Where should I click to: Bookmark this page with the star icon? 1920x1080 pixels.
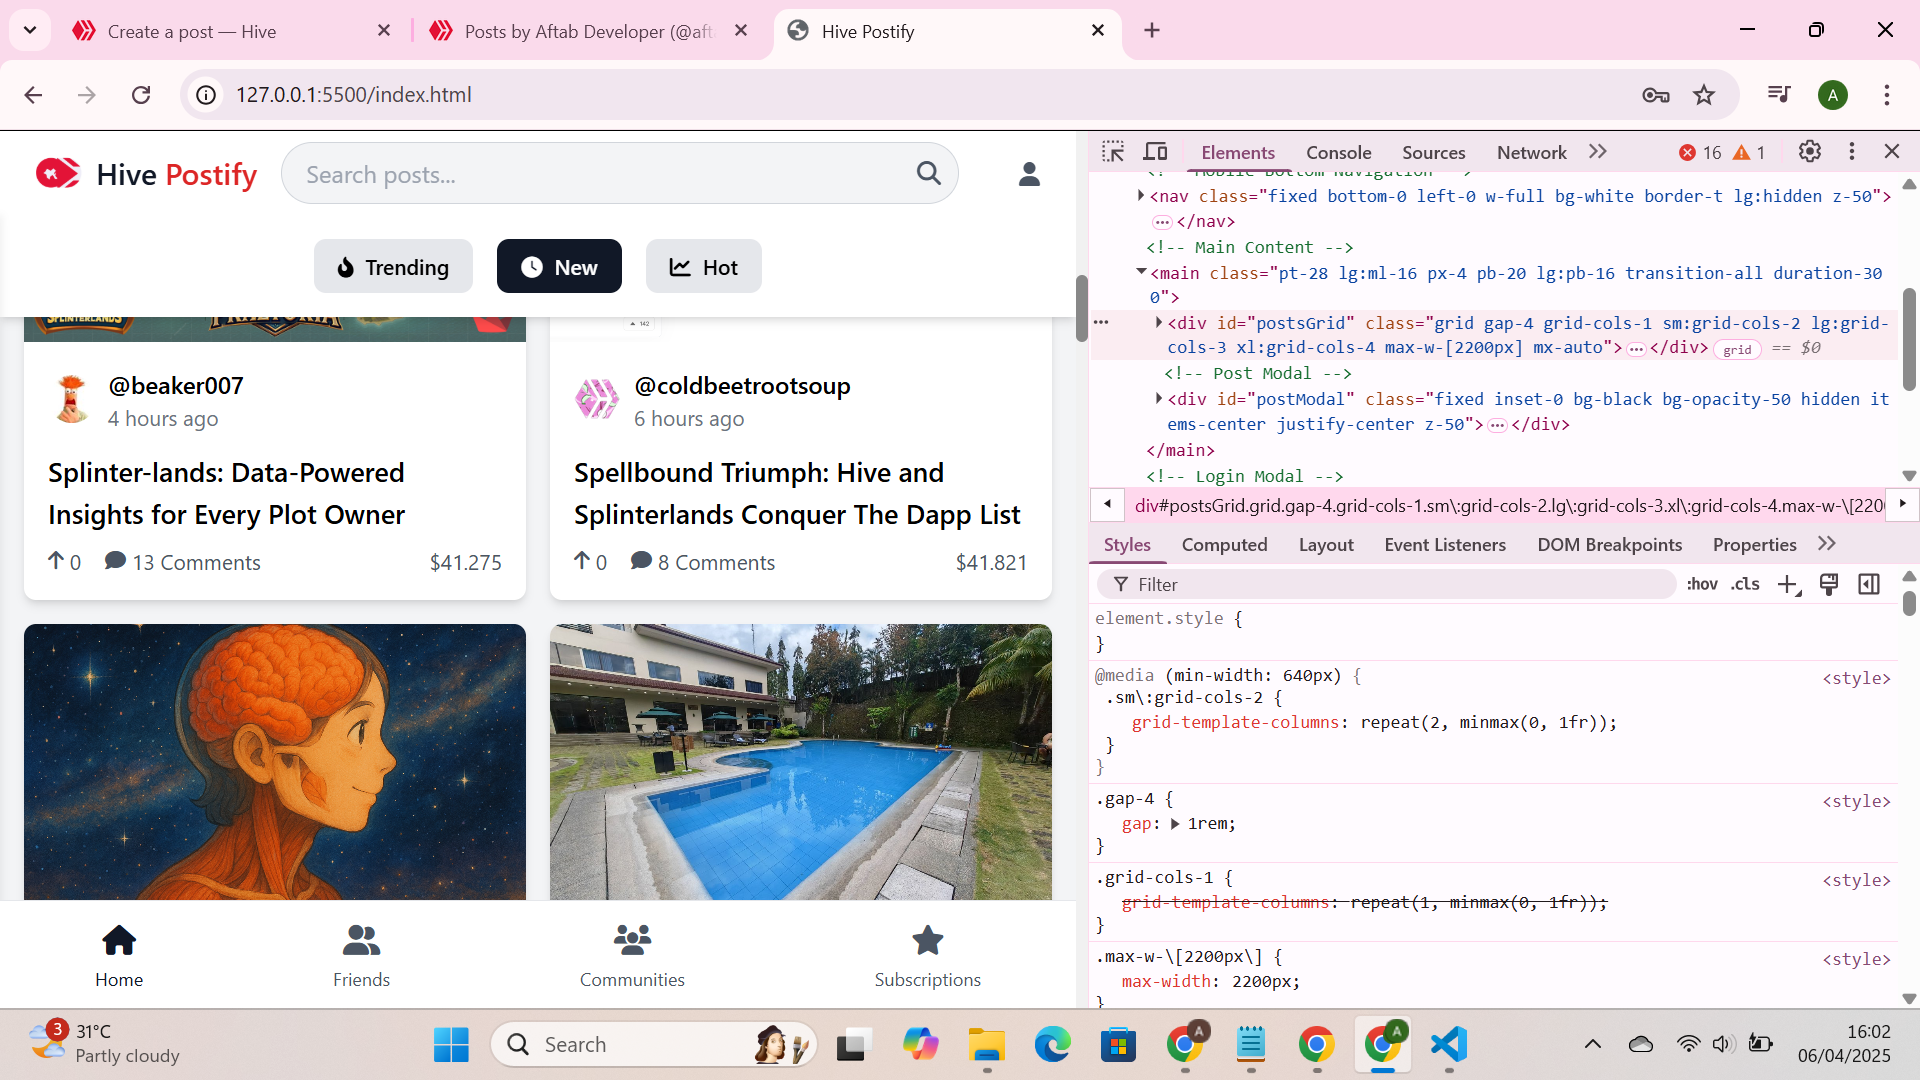point(1704,95)
